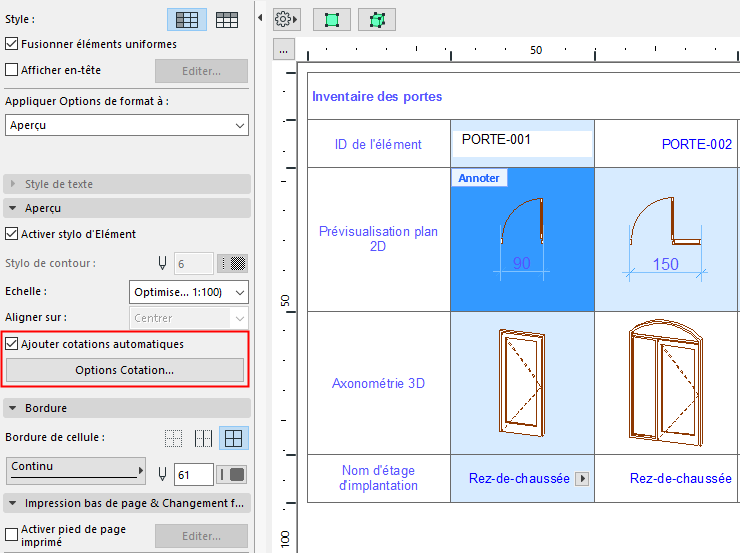This screenshot has width=740, height=553.
Task: Open the Echelle scale dropdown
Action: pyautogui.click(x=189, y=292)
